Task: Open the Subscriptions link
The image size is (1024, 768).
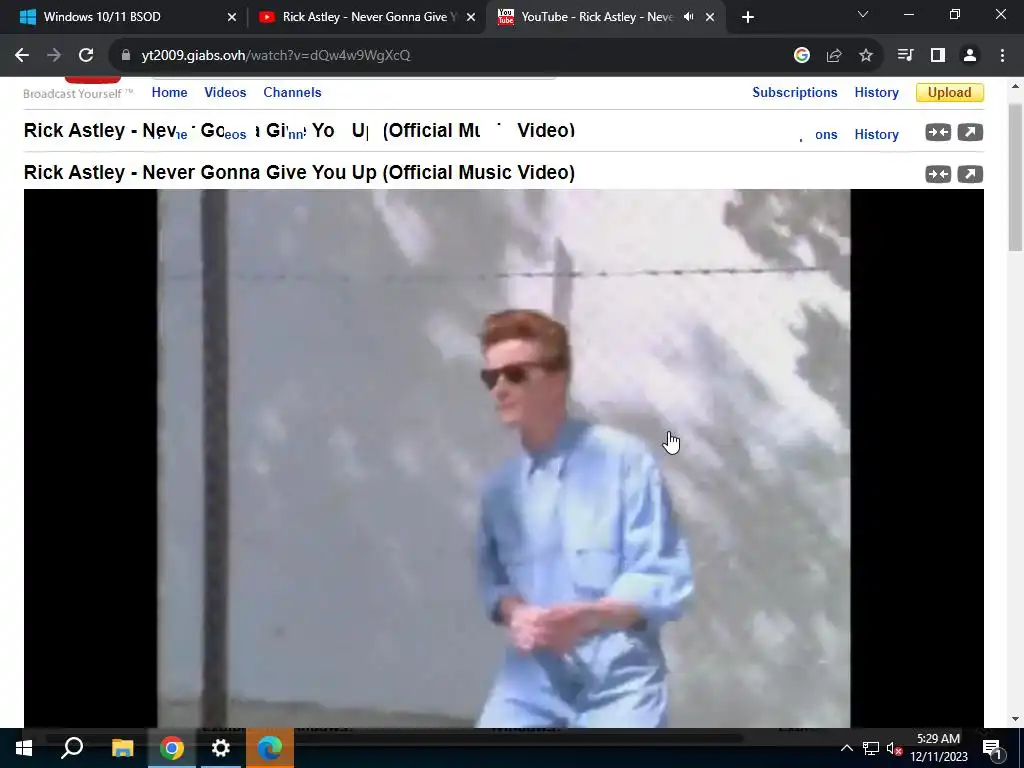Action: pyautogui.click(x=794, y=93)
